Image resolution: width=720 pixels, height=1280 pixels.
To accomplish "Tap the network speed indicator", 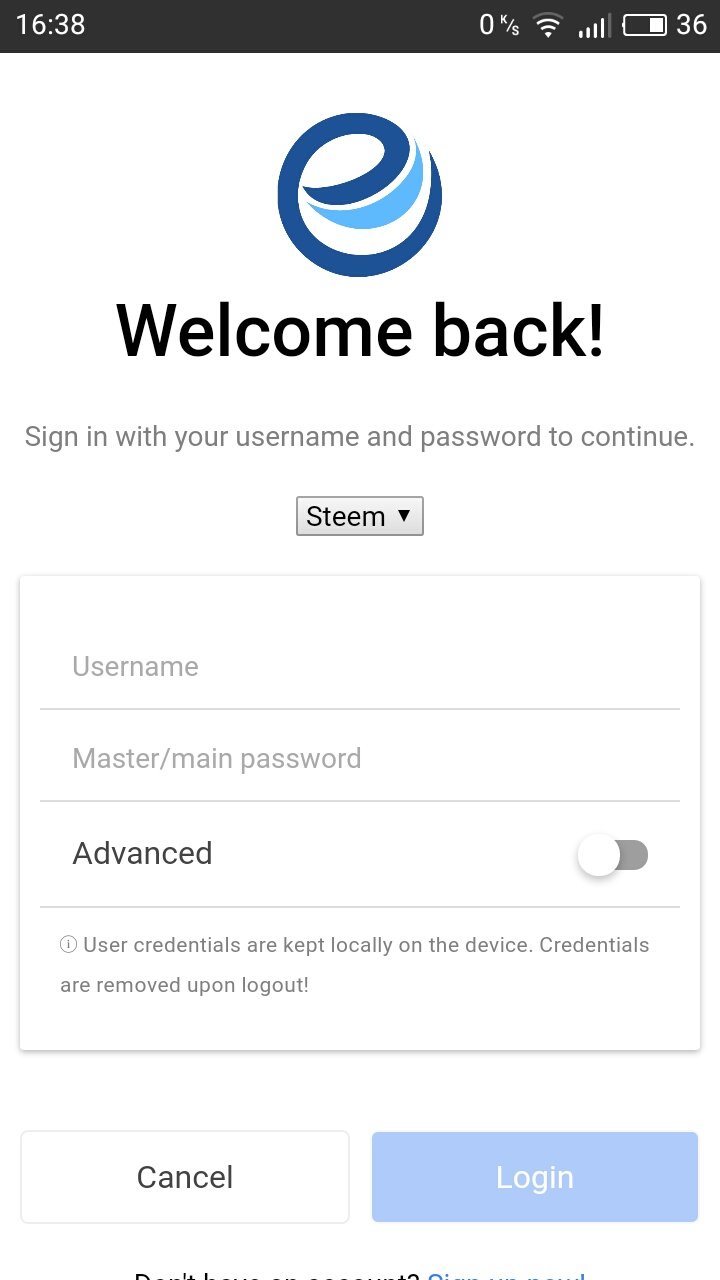I will click(499, 25).
